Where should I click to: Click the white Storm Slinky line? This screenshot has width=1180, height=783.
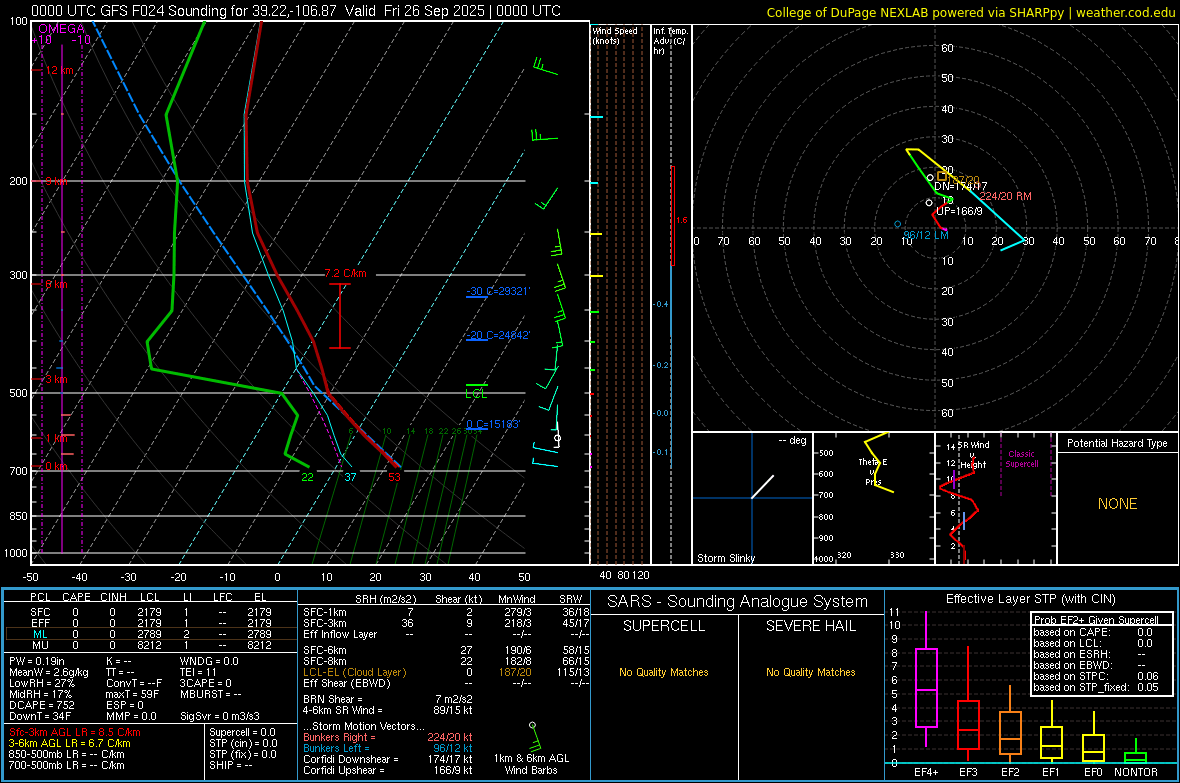click(762, 486)
